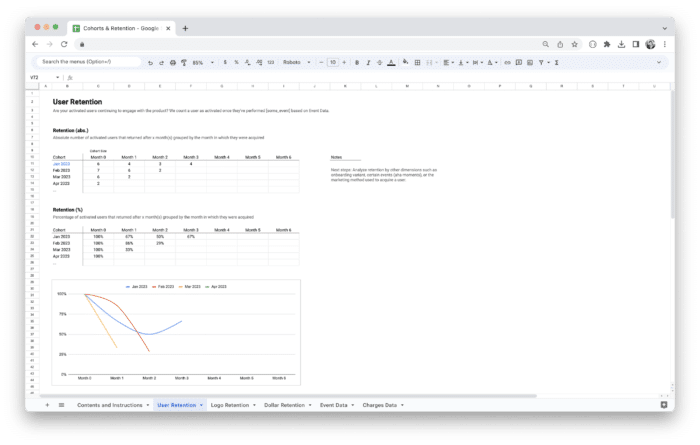Open the functions sigma menu

point(557,62)
